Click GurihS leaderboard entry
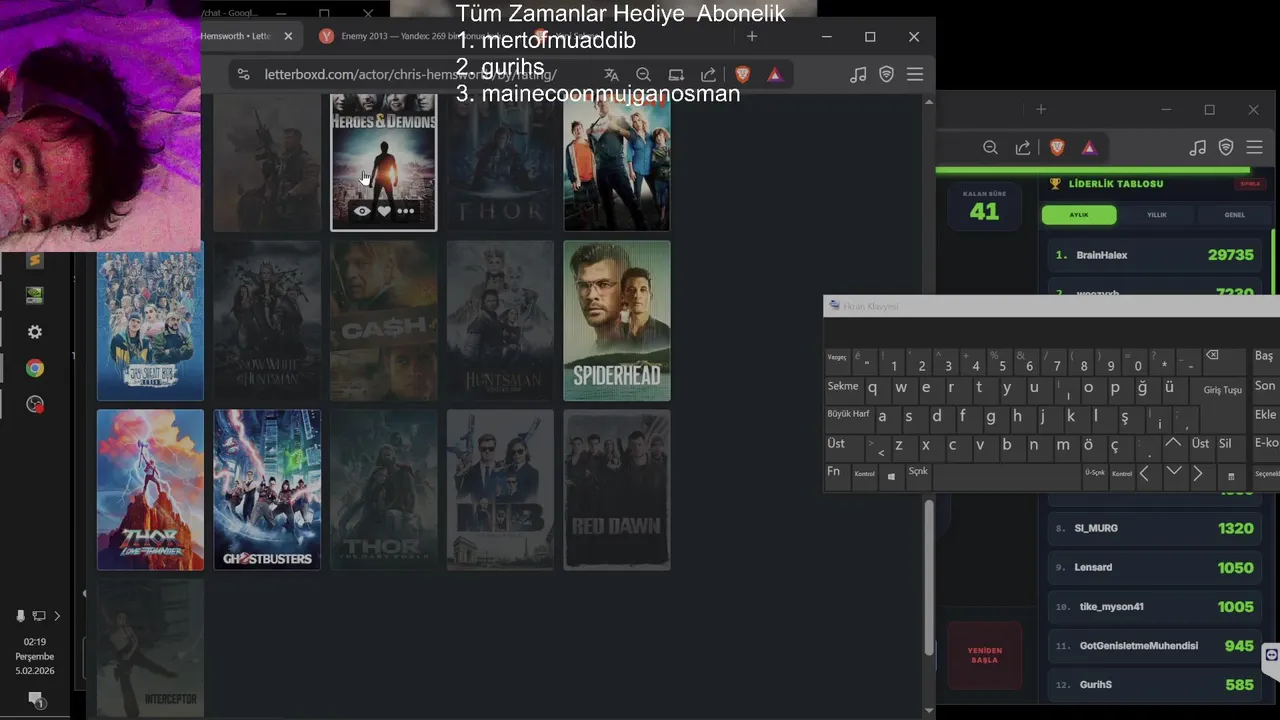Viewport: 1280px width, 720px height. tap(1155, 685)
